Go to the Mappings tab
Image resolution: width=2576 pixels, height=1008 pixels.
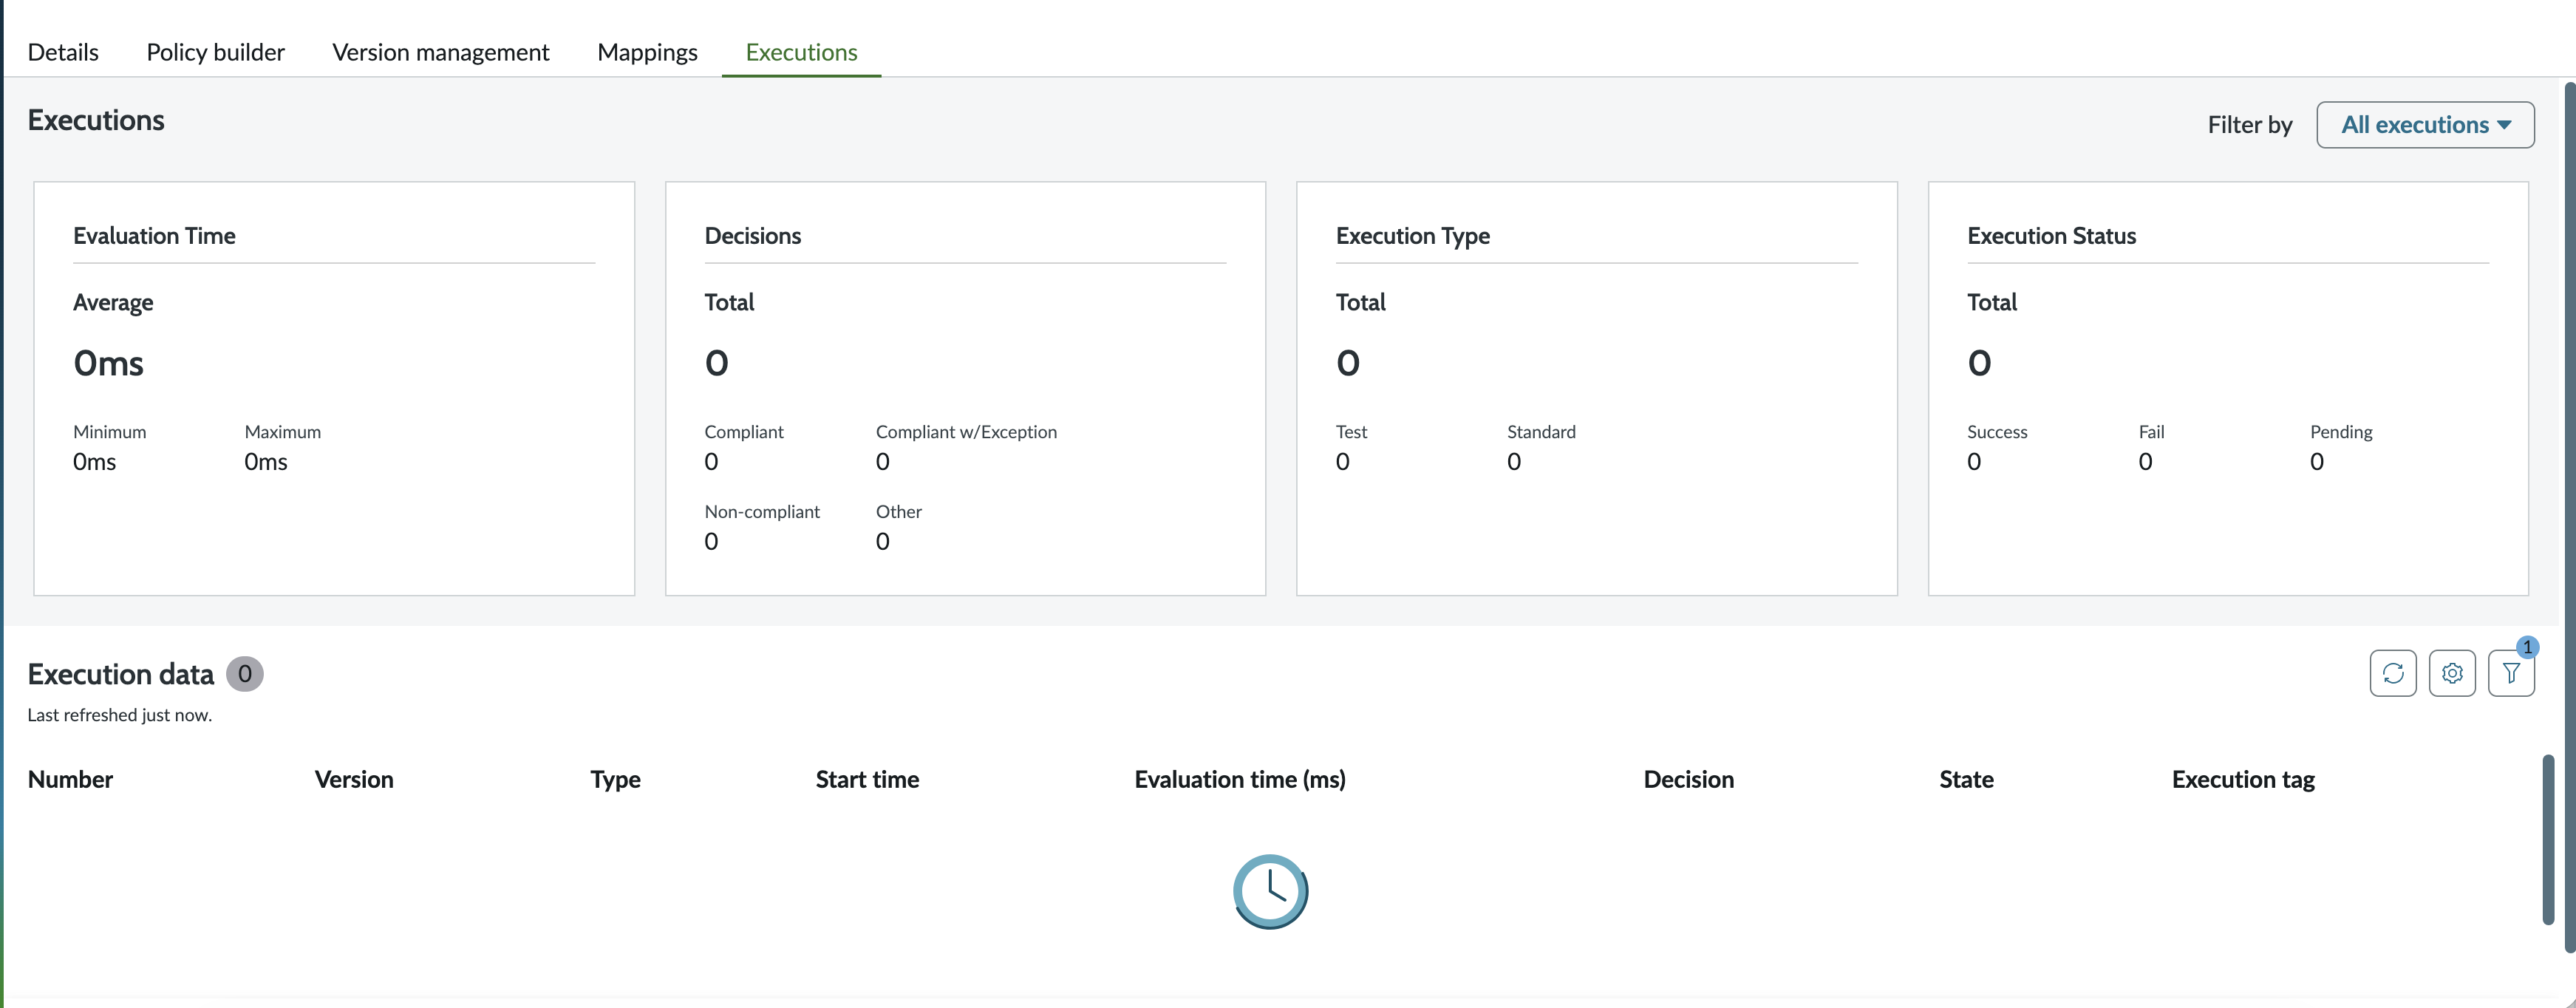pos(647,52)
